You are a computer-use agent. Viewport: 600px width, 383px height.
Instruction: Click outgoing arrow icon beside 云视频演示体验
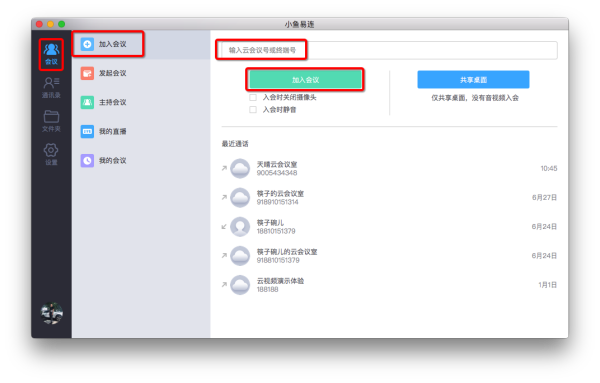point(224,284)
